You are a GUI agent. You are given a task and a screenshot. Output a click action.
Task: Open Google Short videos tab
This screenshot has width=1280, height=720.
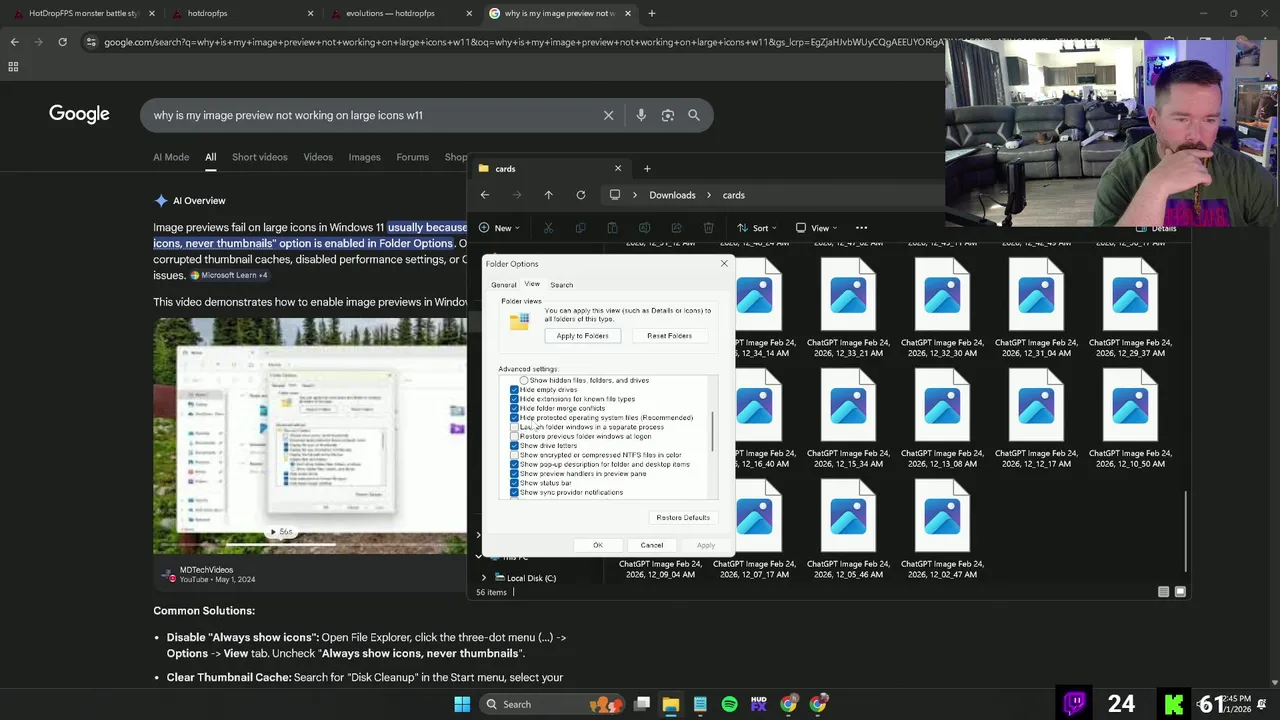click(x=260, y=157)
